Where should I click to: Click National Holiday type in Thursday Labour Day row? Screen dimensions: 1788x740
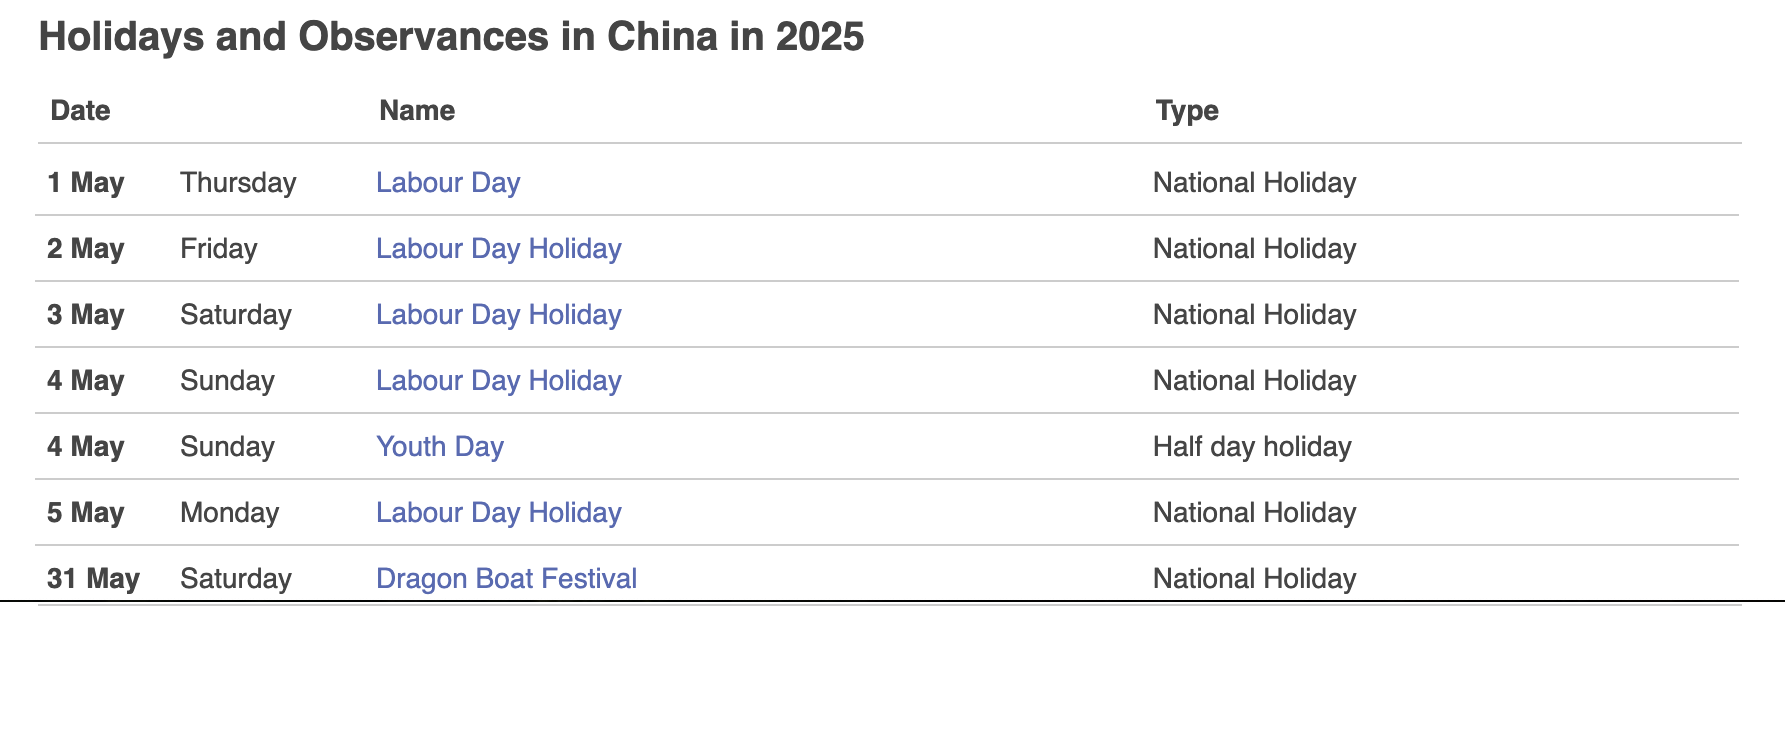click(x=1255, y=182)
